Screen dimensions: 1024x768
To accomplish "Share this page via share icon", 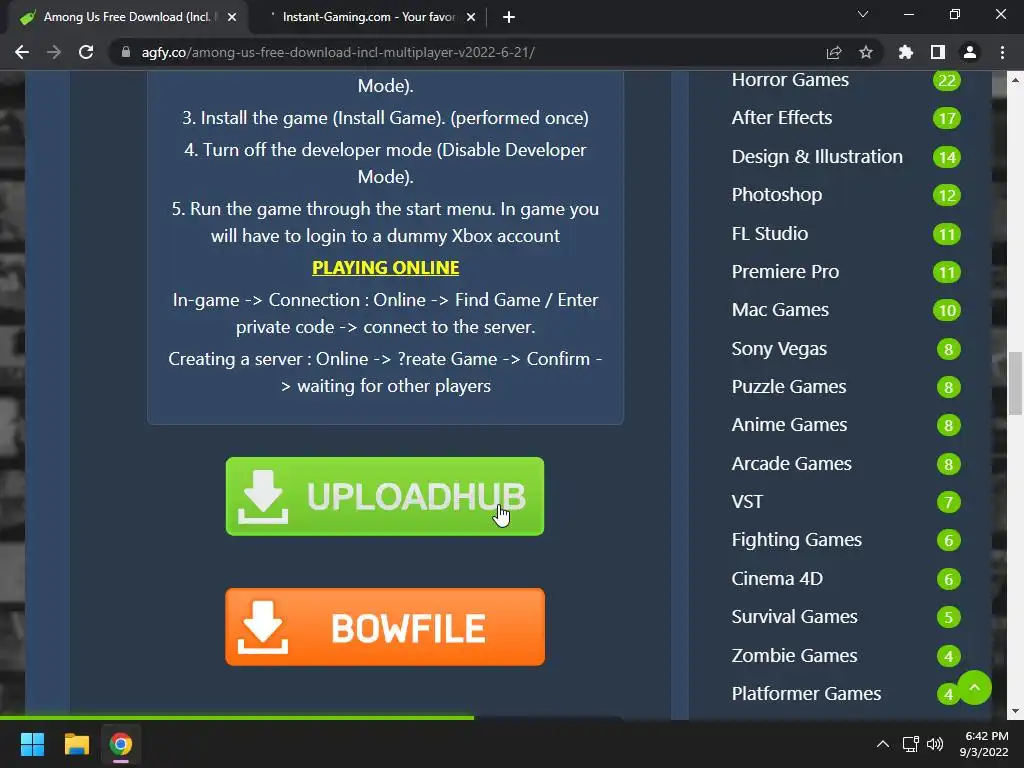I will (x=833, y=52).
